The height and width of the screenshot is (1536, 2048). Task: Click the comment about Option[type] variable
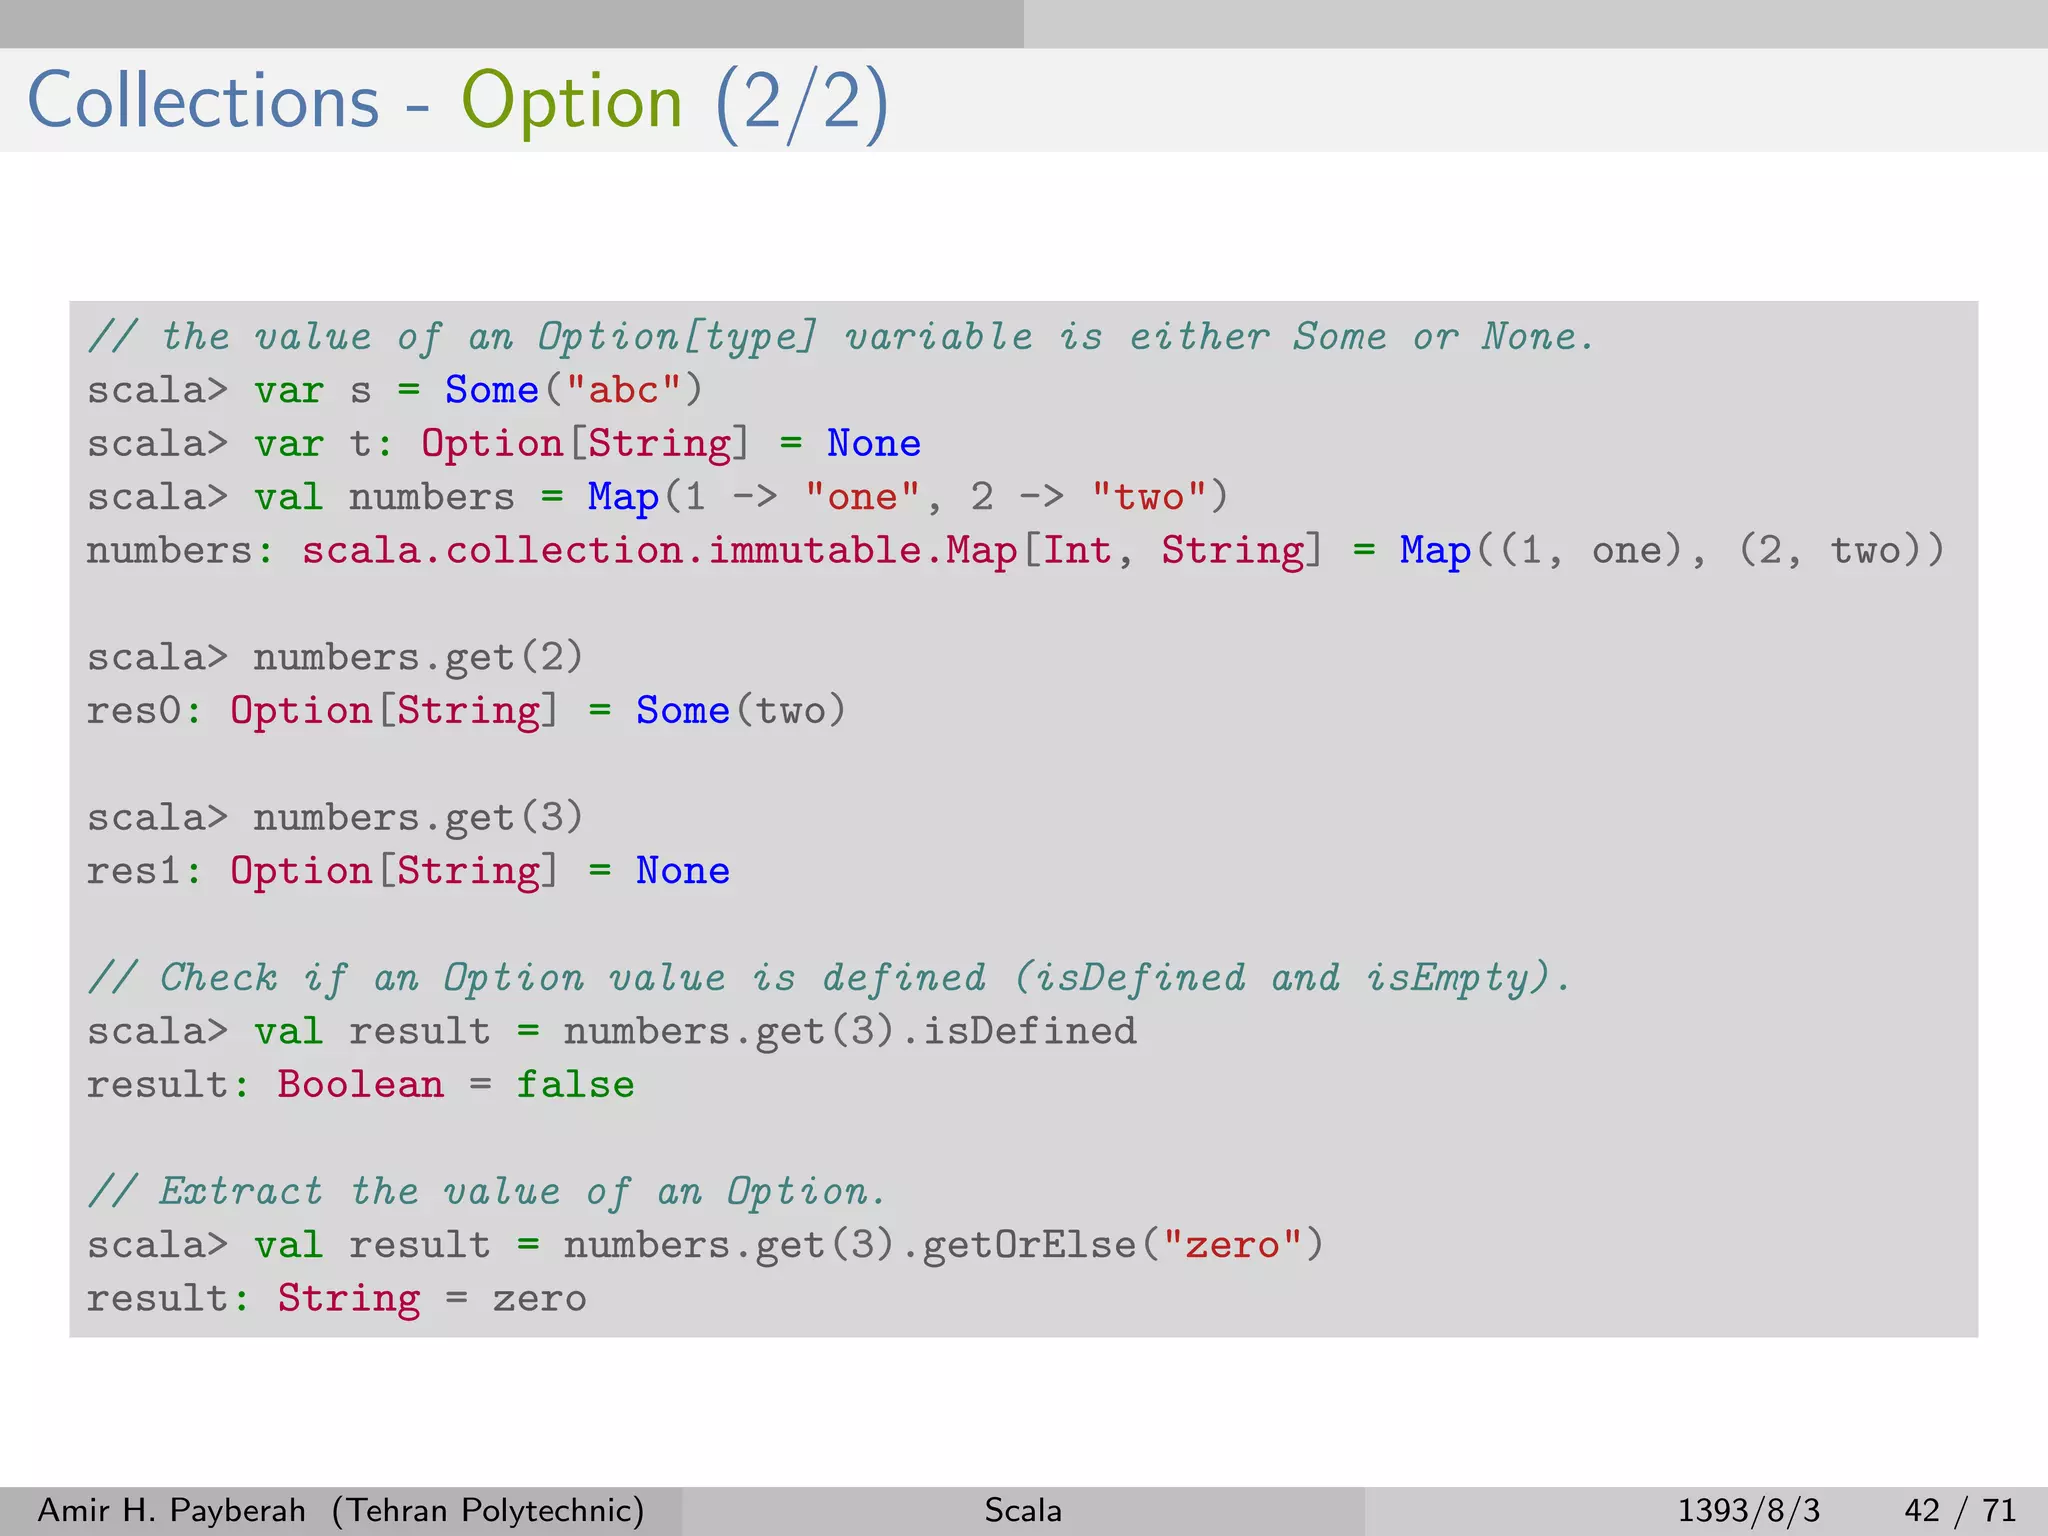(840, 337)
